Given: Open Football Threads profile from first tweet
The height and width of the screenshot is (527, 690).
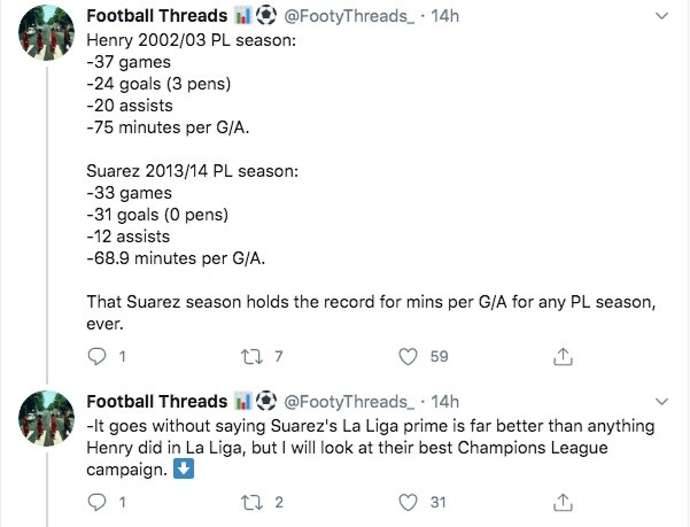Looking at the screenshot, I should point(157,16).
